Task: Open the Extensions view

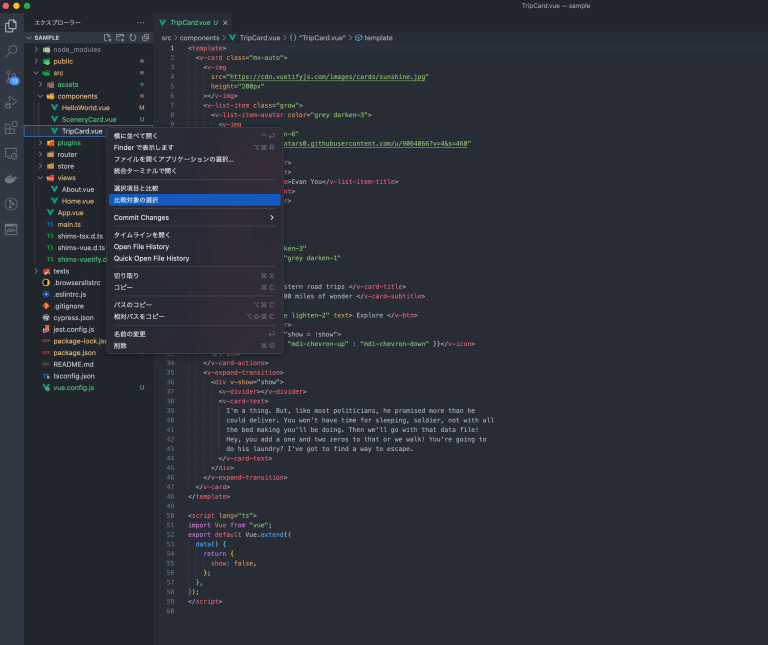Action: click(12, 128)
